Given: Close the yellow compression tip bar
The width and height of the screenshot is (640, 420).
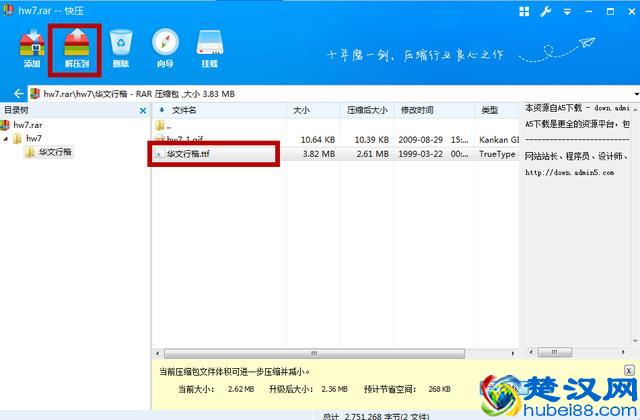Looking at the screenshot, I should pyautogui.click(x=629, y=370).
